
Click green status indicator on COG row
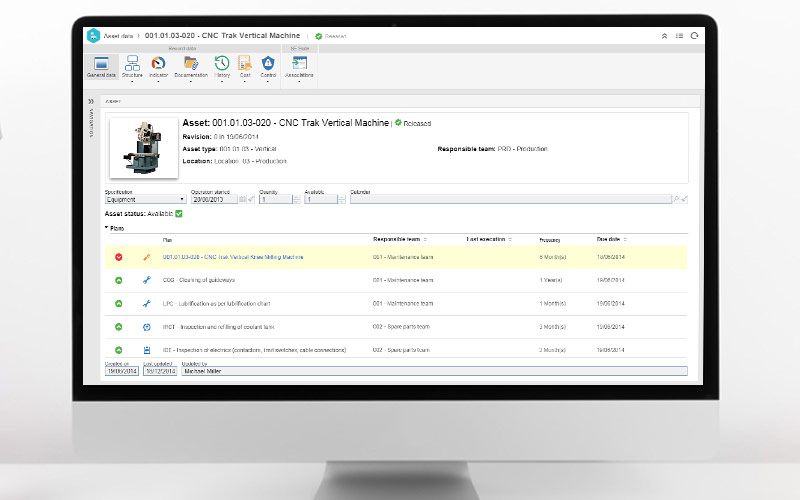(x=119, y=280)
